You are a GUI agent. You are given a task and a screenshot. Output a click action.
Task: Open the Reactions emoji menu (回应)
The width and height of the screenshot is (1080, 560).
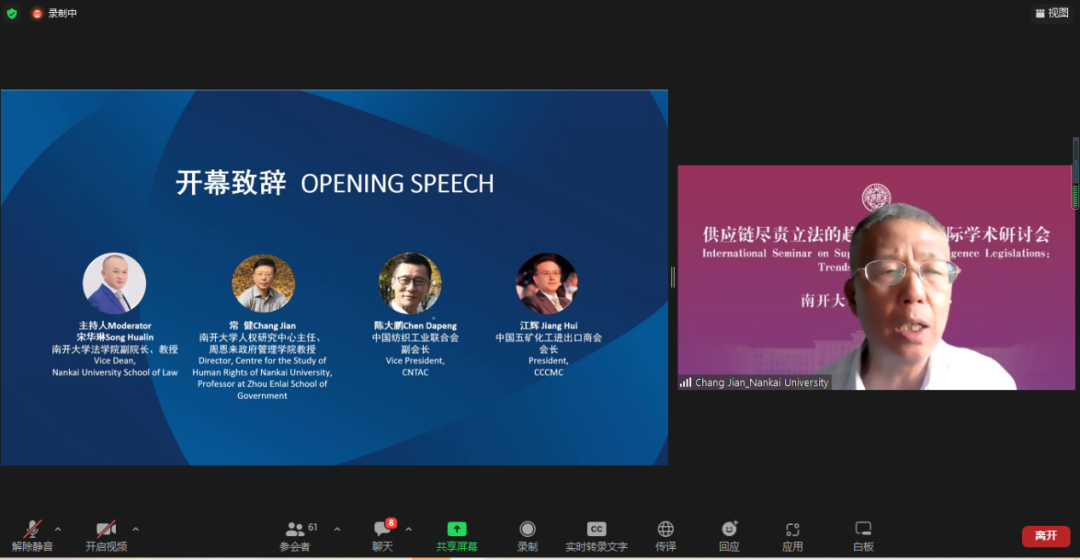729,535
